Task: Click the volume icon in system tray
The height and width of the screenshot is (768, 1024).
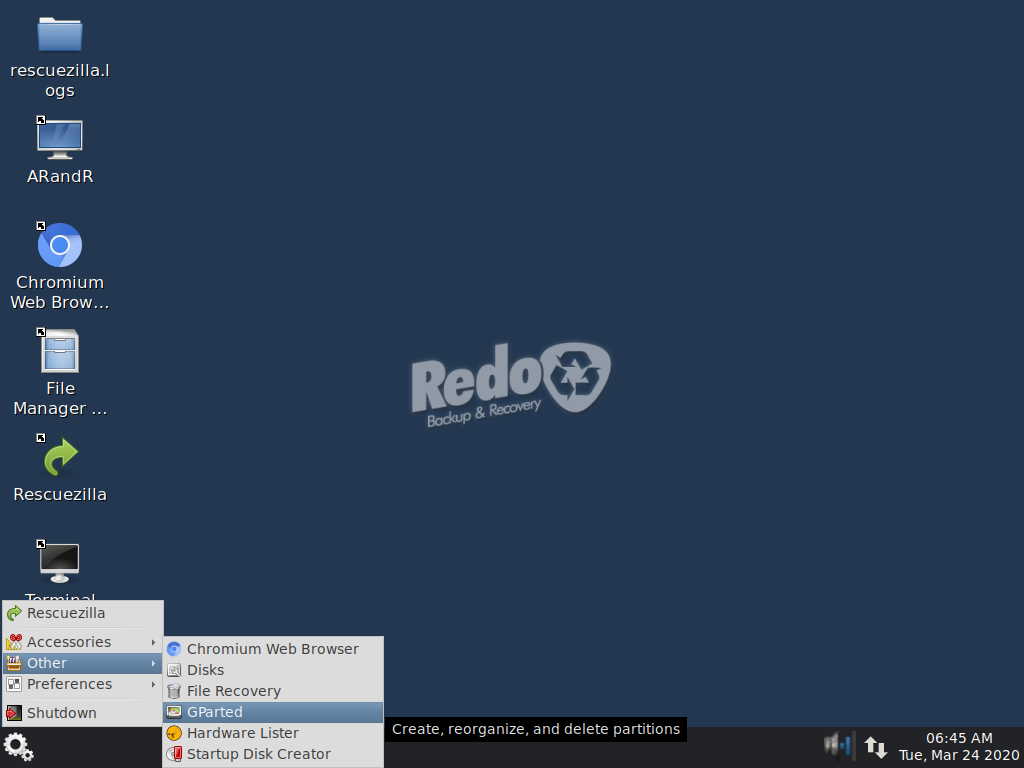Action: coord(837,746)
